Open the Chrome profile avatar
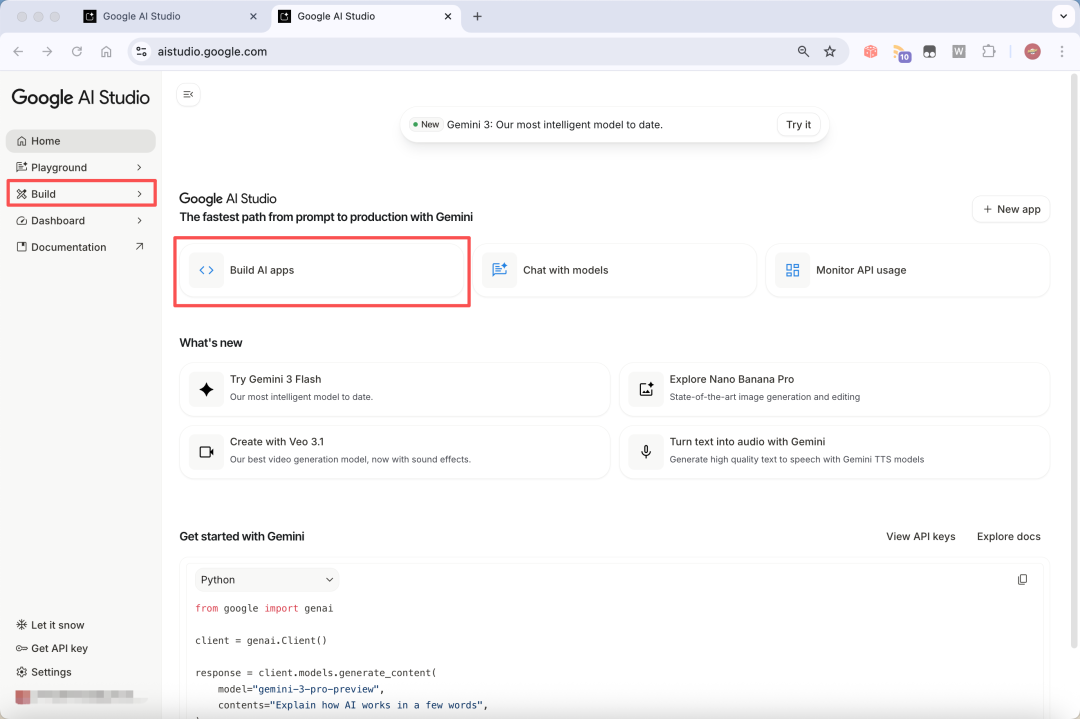 tap(1032, 52)
